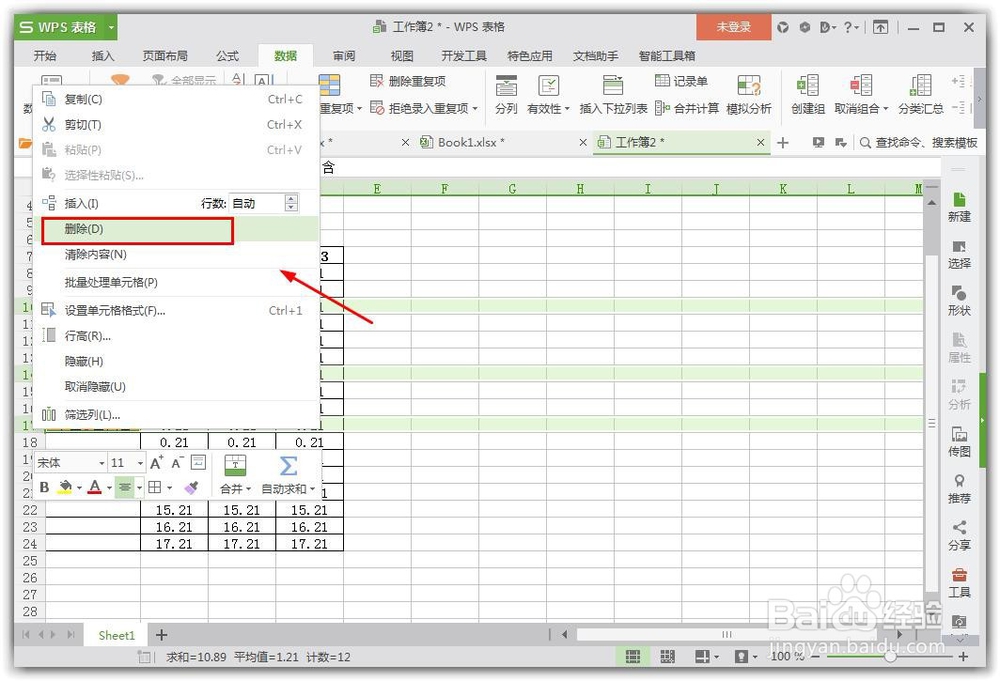Select Clear Contents (清除内容) in context menu

pos(175,255)
